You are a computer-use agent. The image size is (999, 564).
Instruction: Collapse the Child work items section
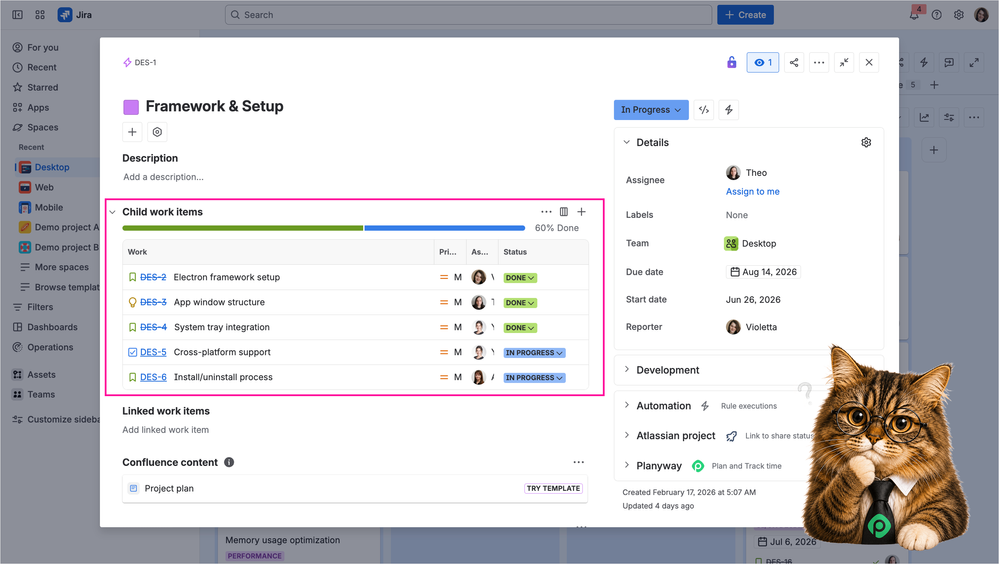coord(113,212)
